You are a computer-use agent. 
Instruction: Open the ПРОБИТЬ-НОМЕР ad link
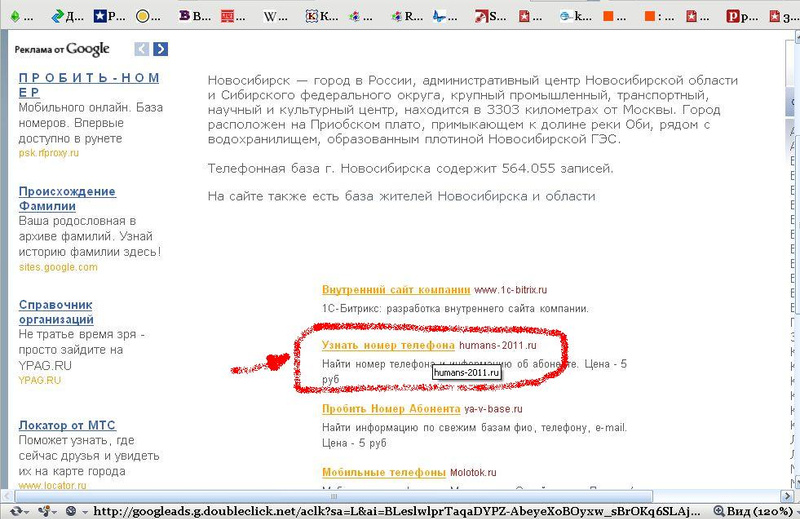click(89, 85)
